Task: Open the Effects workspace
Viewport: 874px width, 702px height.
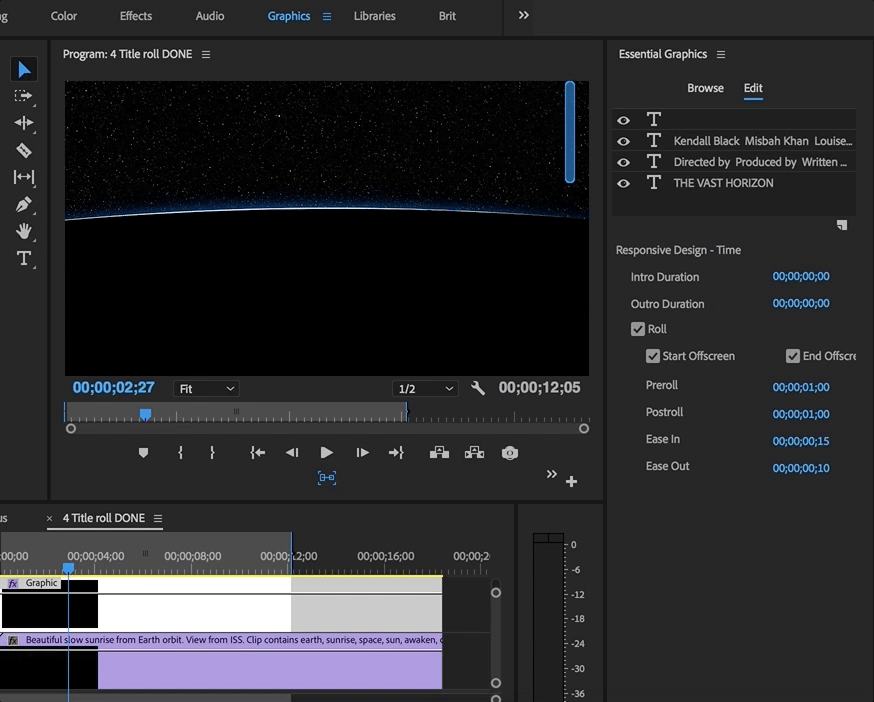Action: (x=136, y=16)
